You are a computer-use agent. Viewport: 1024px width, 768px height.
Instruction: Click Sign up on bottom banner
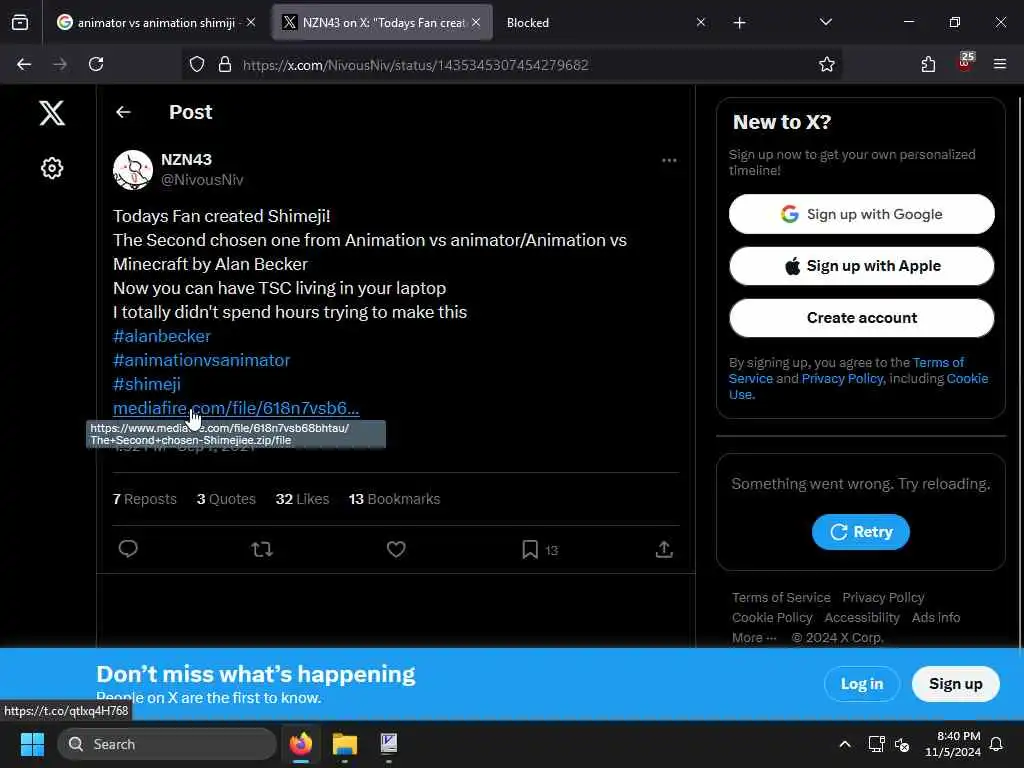955,684
